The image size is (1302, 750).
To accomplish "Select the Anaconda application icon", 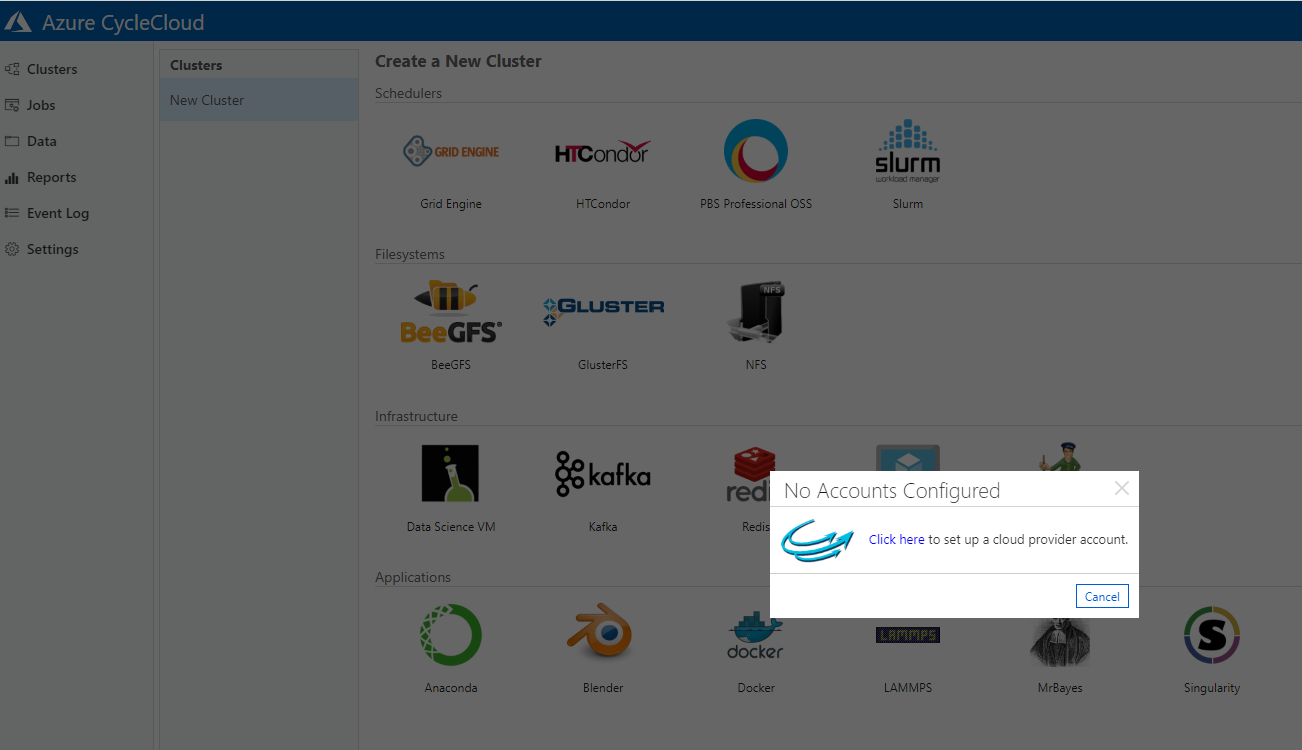I will coord(451,635).
